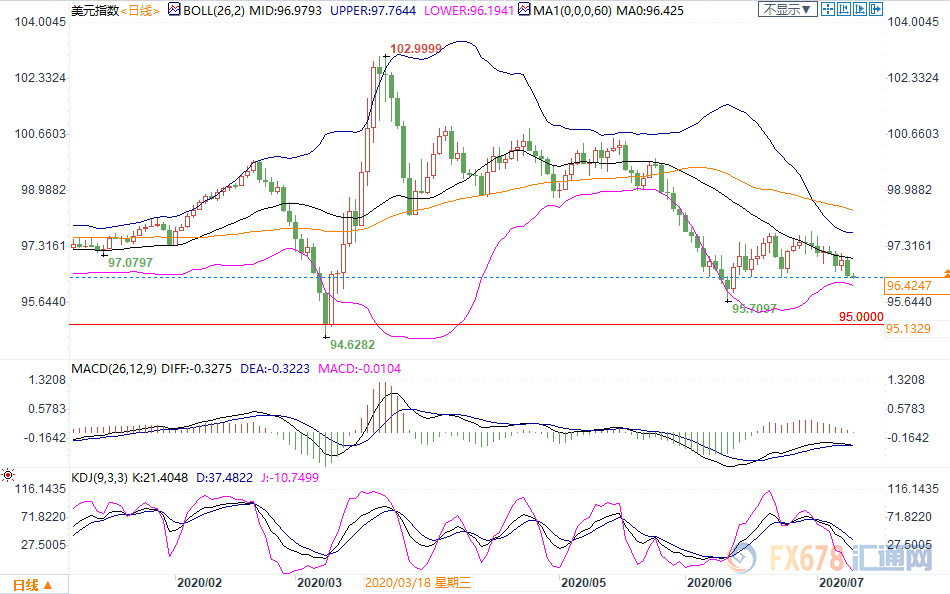950x594 pixels.
Task: Click the gear icon beside KDJ panel
Action: [x=8, y=473]
